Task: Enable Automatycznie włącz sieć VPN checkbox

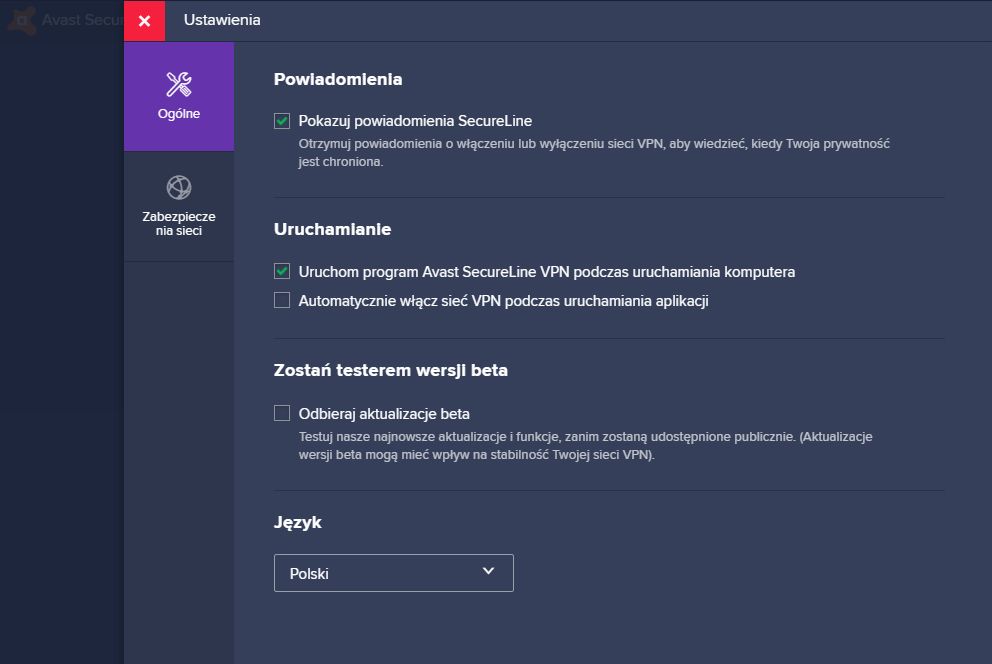Action: click(282, 300)
